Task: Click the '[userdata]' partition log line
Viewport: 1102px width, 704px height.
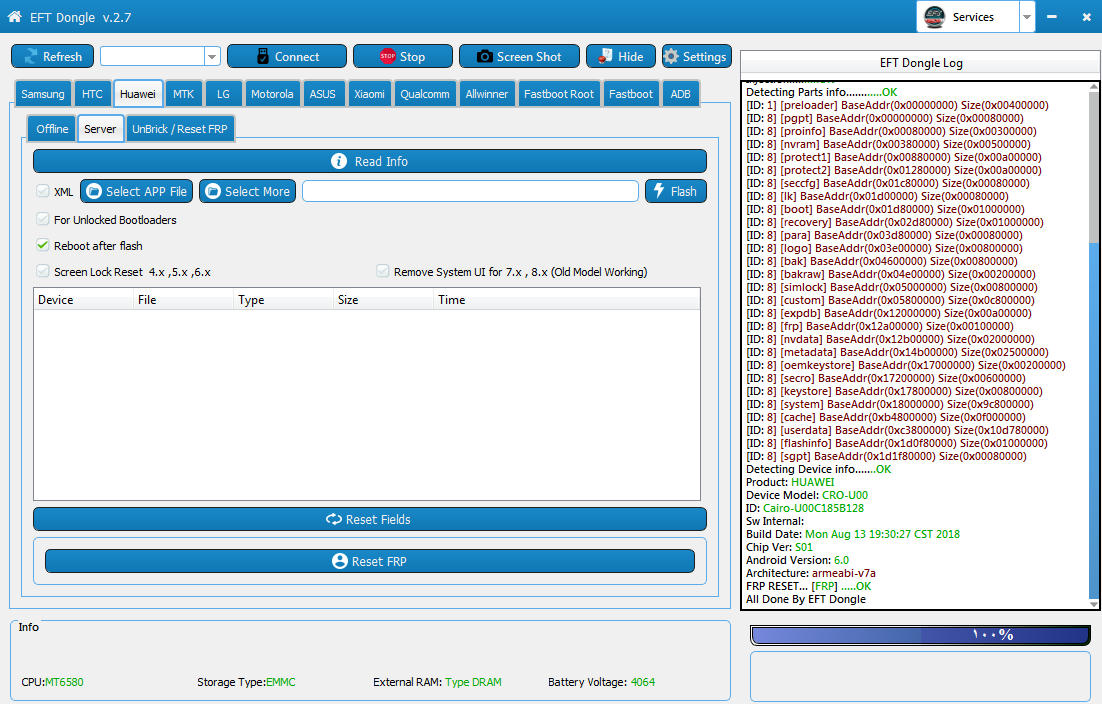Action: point(897,430)
